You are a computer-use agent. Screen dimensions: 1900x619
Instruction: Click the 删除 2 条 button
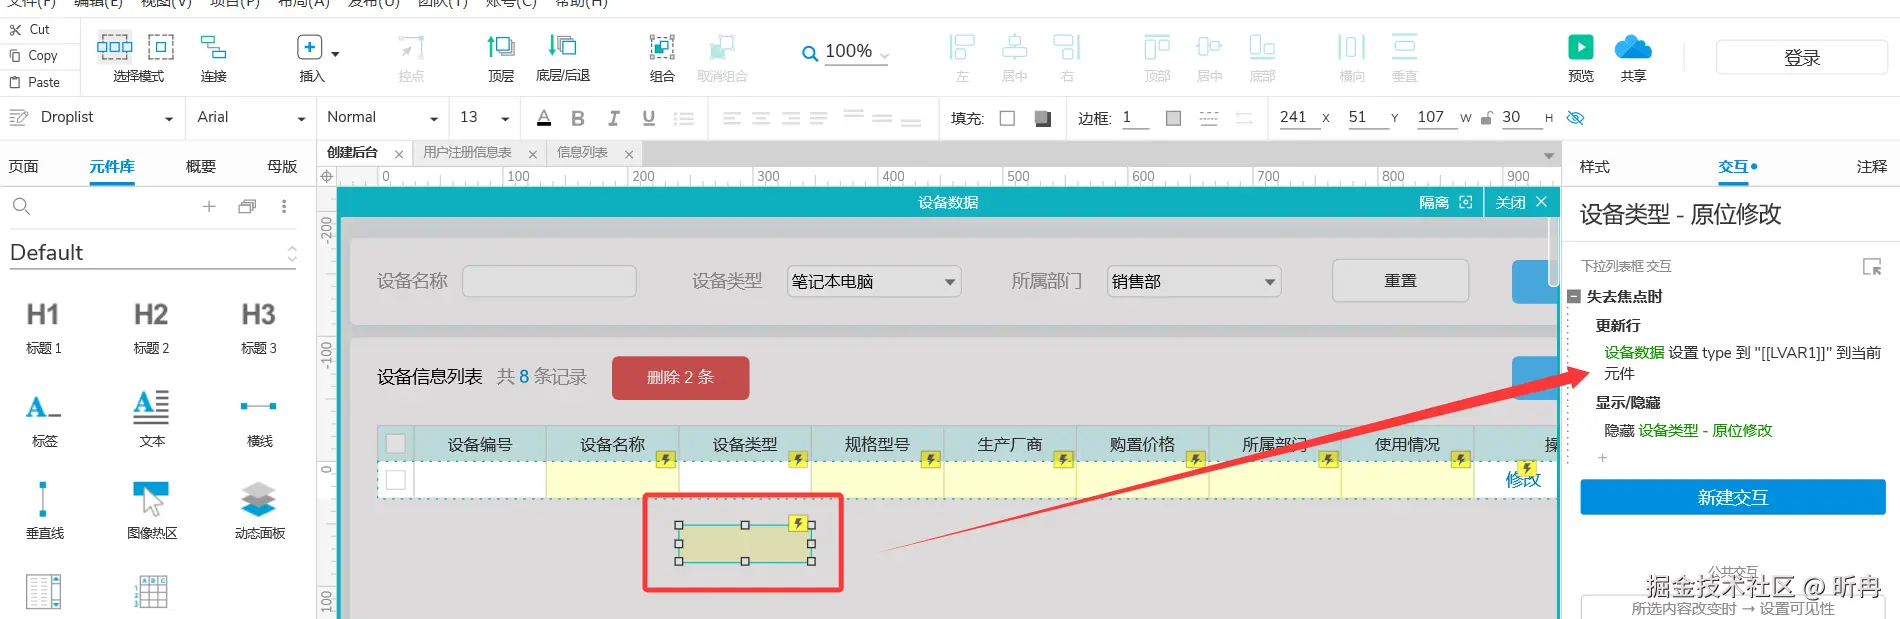pyautogui.click(x=680, y=378)
